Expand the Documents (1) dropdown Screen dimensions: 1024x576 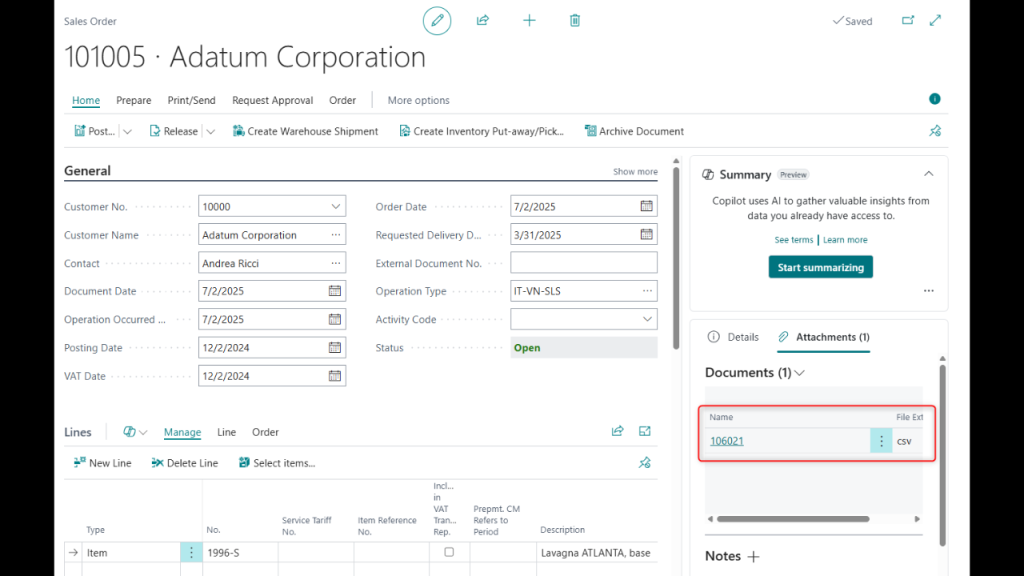(799, 373)
